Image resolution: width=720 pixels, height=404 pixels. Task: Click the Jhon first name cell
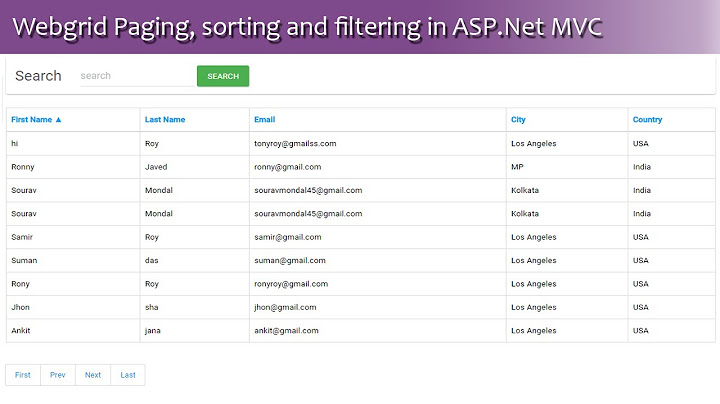[22, 308]
